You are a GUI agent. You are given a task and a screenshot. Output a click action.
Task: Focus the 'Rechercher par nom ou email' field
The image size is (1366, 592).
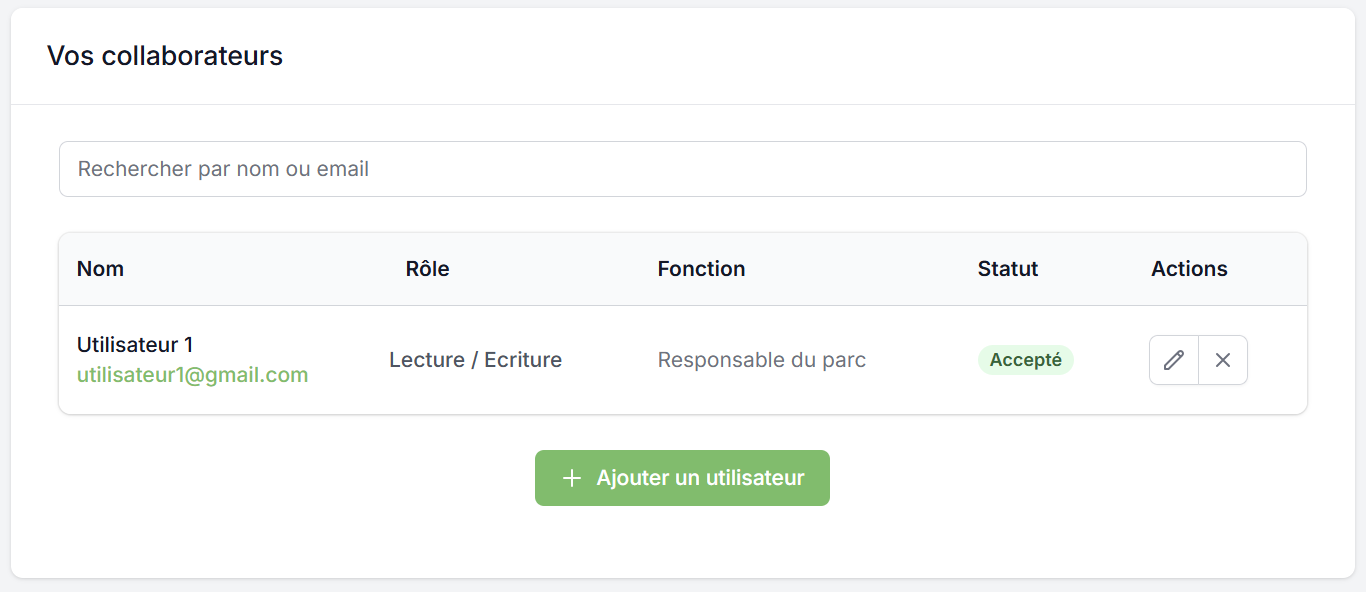click(682, 169)
